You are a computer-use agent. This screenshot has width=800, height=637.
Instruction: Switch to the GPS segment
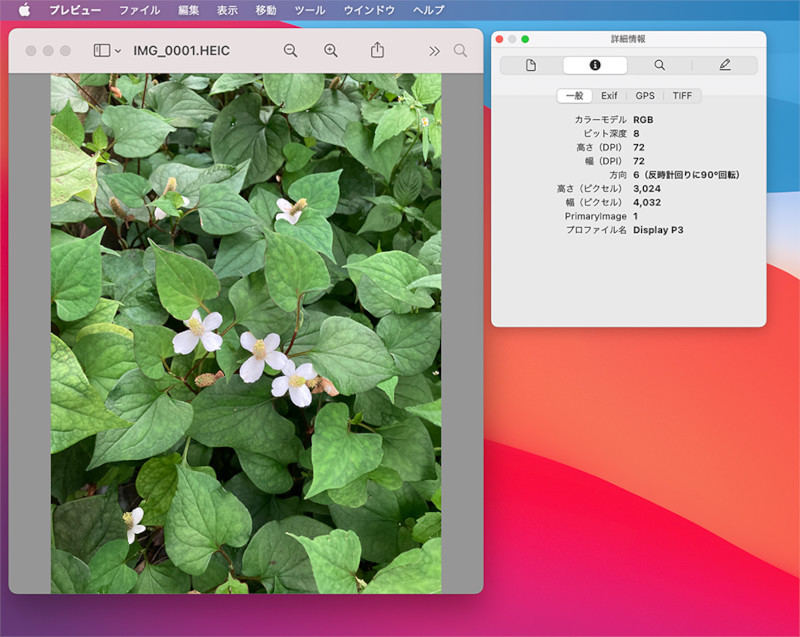click(645, 96)
